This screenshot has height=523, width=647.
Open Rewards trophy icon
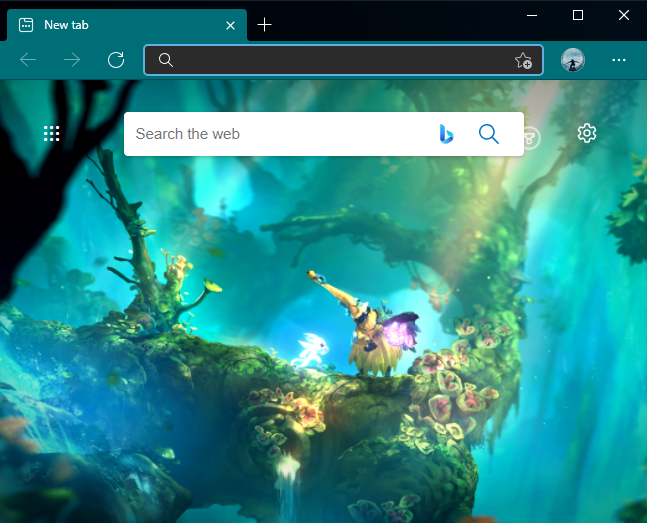click(531, 139)
